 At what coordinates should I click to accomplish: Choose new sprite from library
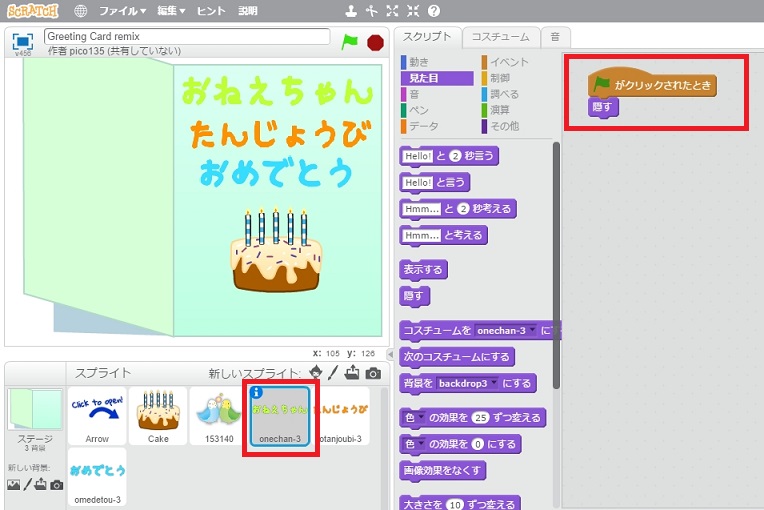pos(316,373)
